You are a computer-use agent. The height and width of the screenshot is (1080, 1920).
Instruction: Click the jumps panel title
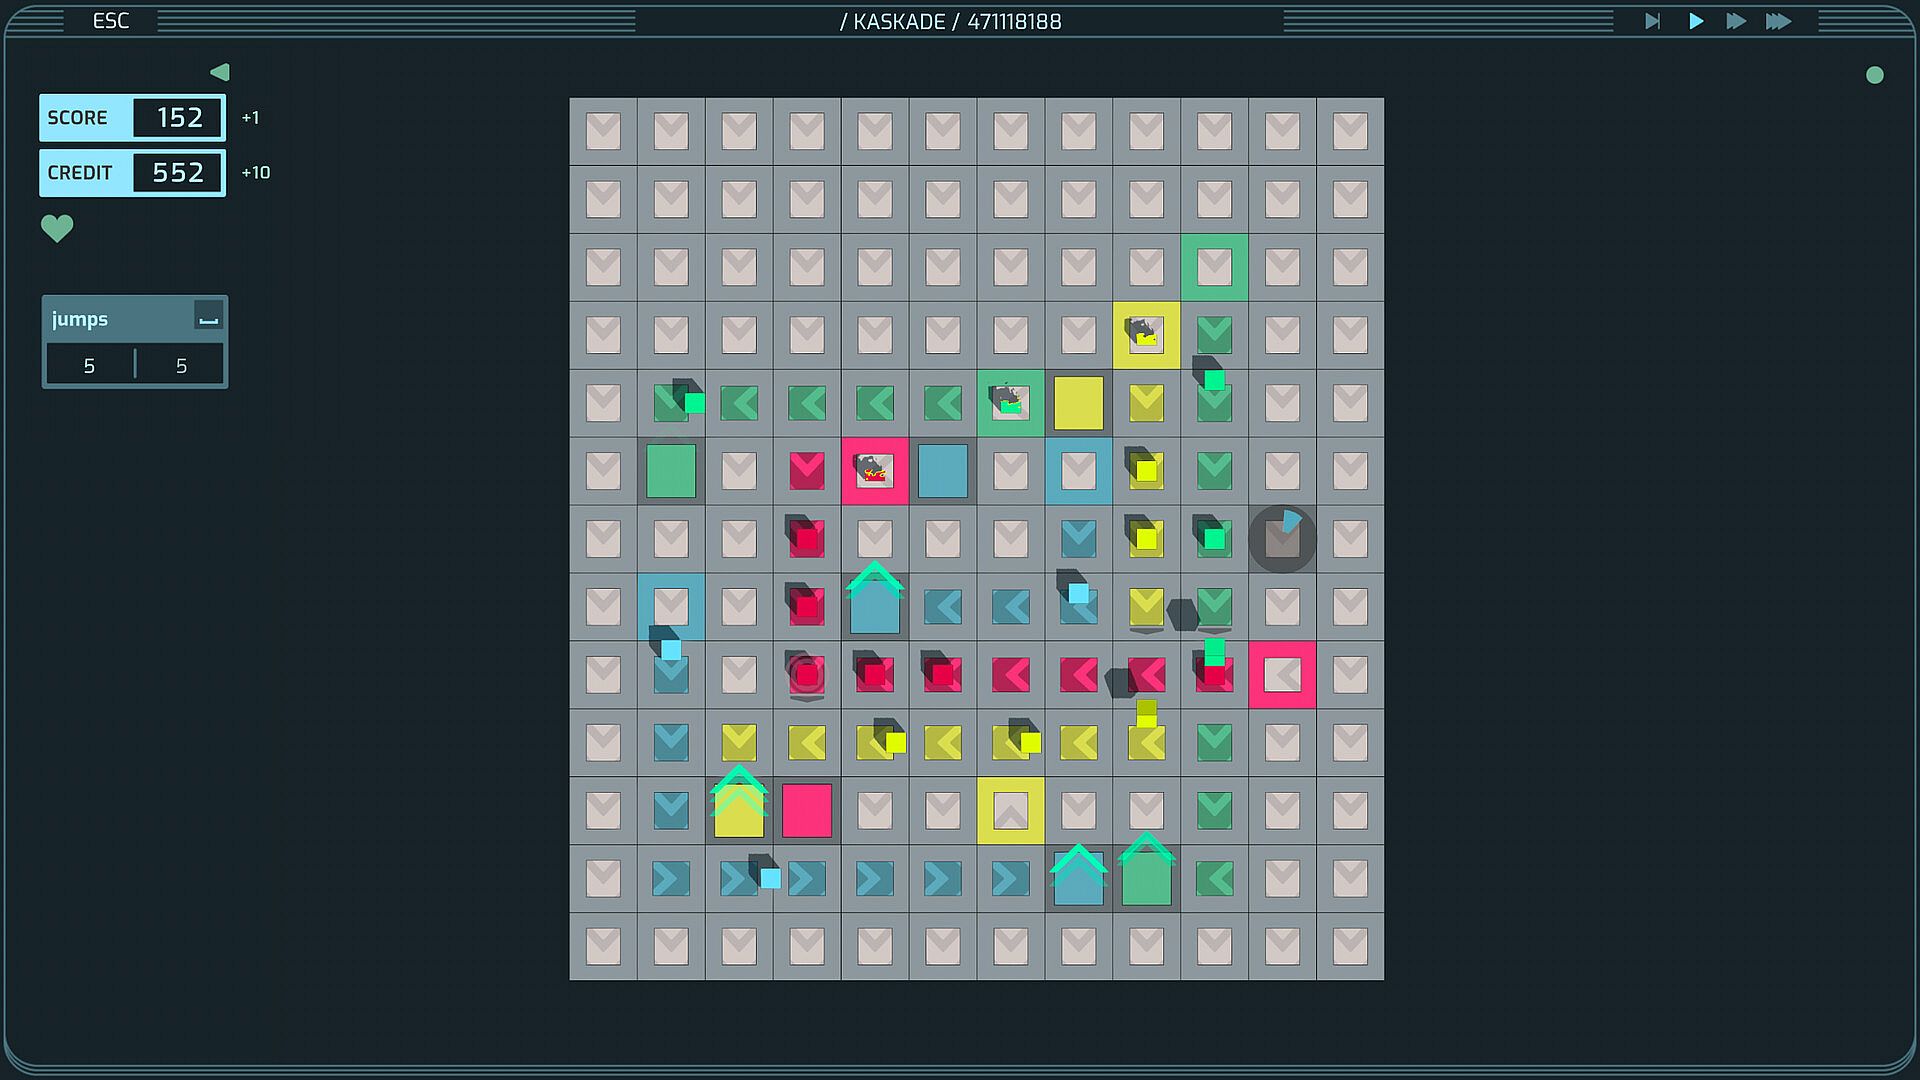tap(80, 319)
